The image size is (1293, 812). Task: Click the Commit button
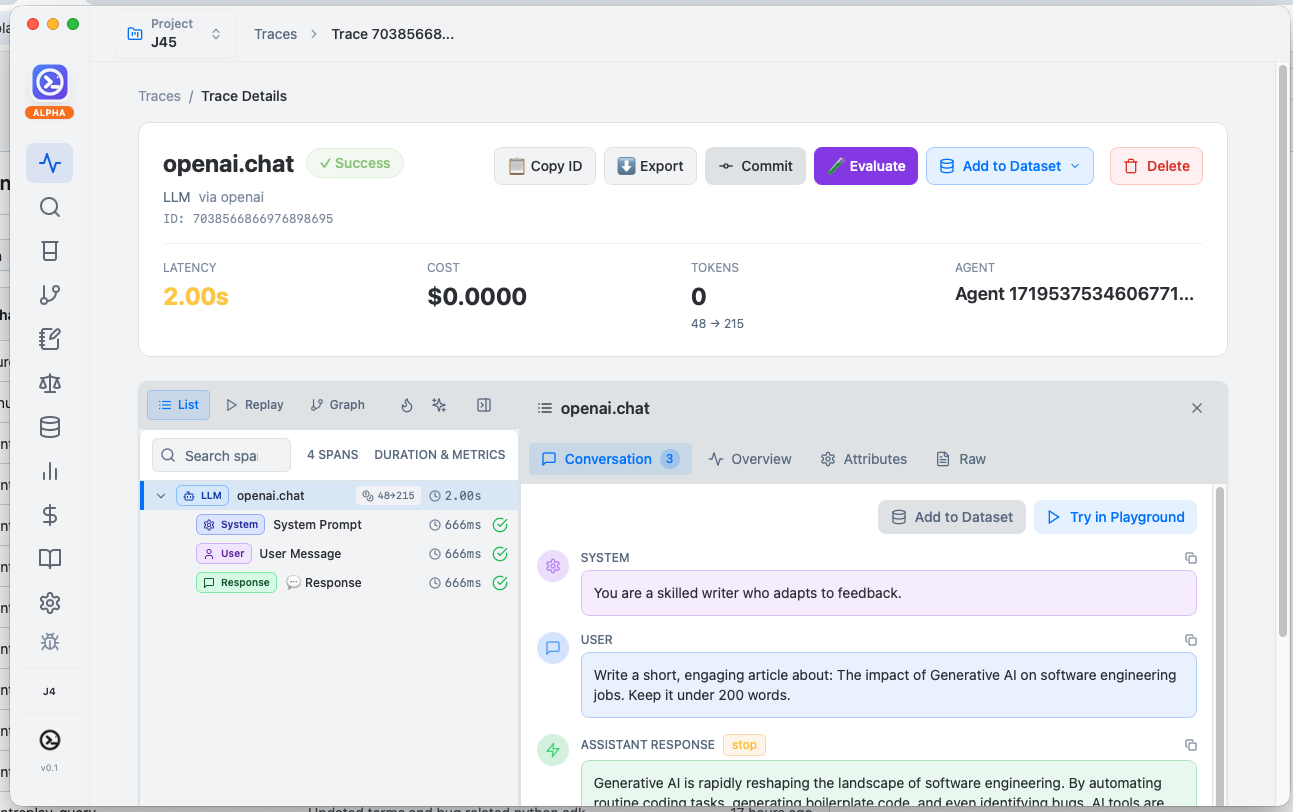point(755,166)
